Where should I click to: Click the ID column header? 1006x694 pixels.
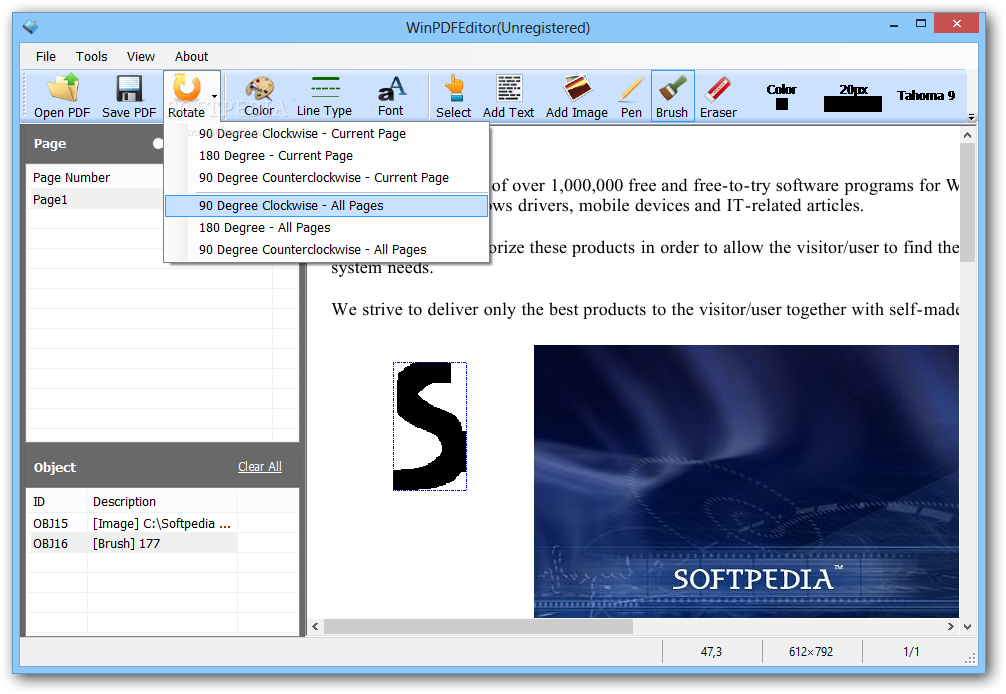pyautogui.click(x=56, y=502)
